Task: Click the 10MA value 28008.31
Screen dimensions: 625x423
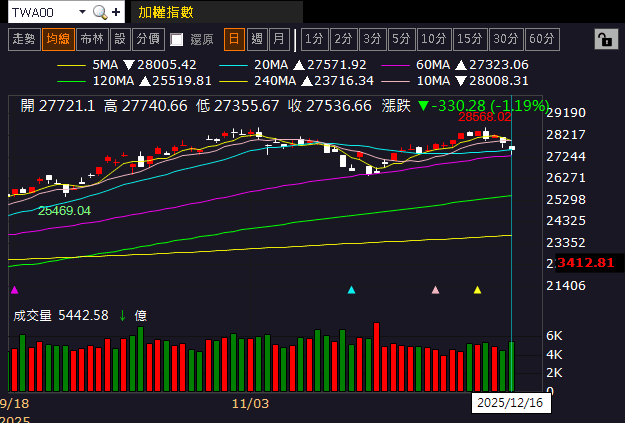Action: [499, 81]
